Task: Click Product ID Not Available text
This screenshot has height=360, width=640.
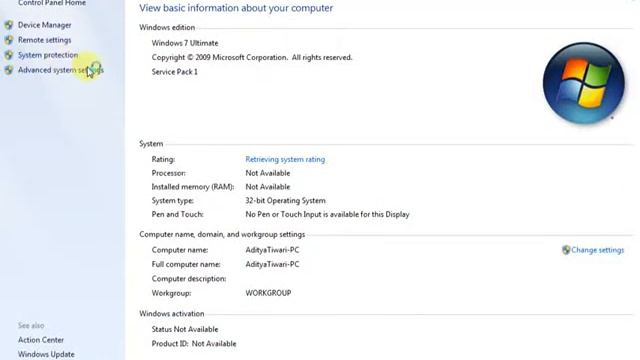Action: pyautogui.click(x=194, y=344)
